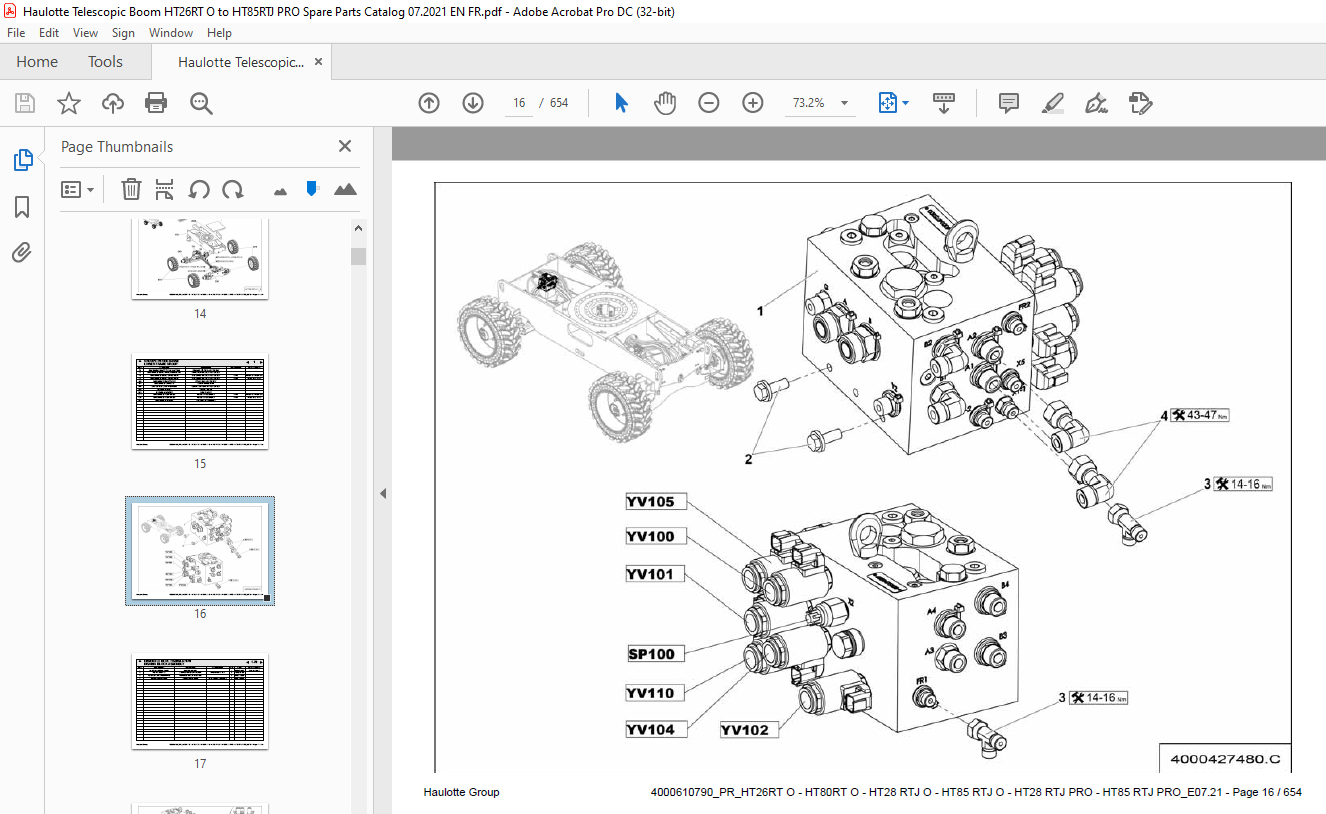Viewport: 1326px width, 814px height.
Task: Click drawing number 4000427480.C
Action: pyautogui.click(x=1225, y=759)
